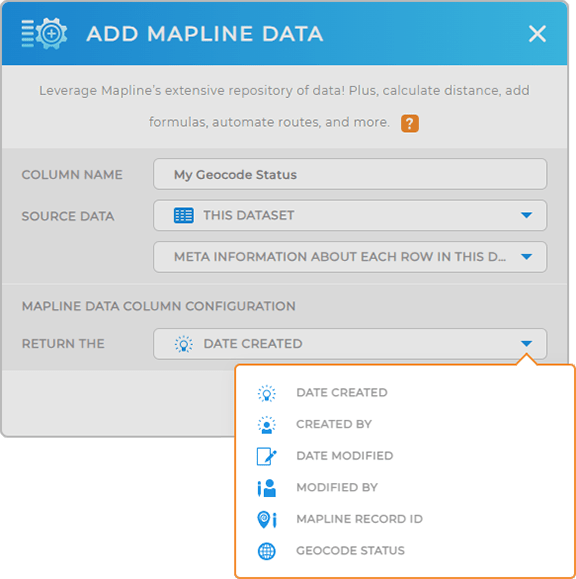Choose Date Modified option

coord(345,456)
